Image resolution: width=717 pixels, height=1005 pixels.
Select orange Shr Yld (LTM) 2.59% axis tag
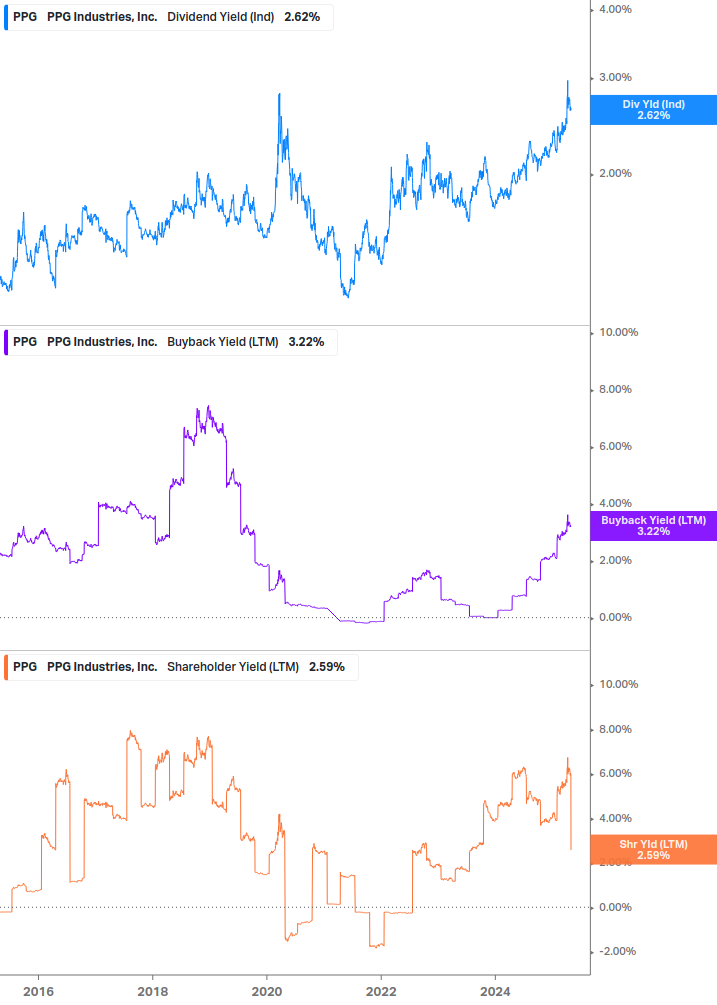coord(654,849)
